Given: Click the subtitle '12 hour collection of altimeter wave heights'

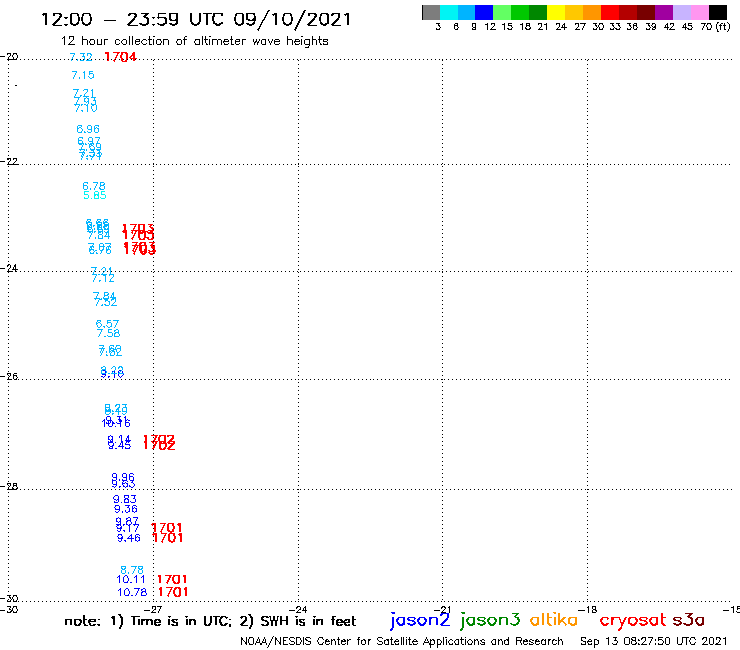Looking at the screenshot, I should click(x=194, y=42).
